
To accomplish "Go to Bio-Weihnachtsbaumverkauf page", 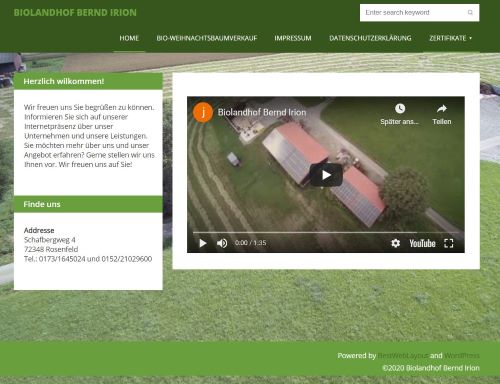I will 207,38.
